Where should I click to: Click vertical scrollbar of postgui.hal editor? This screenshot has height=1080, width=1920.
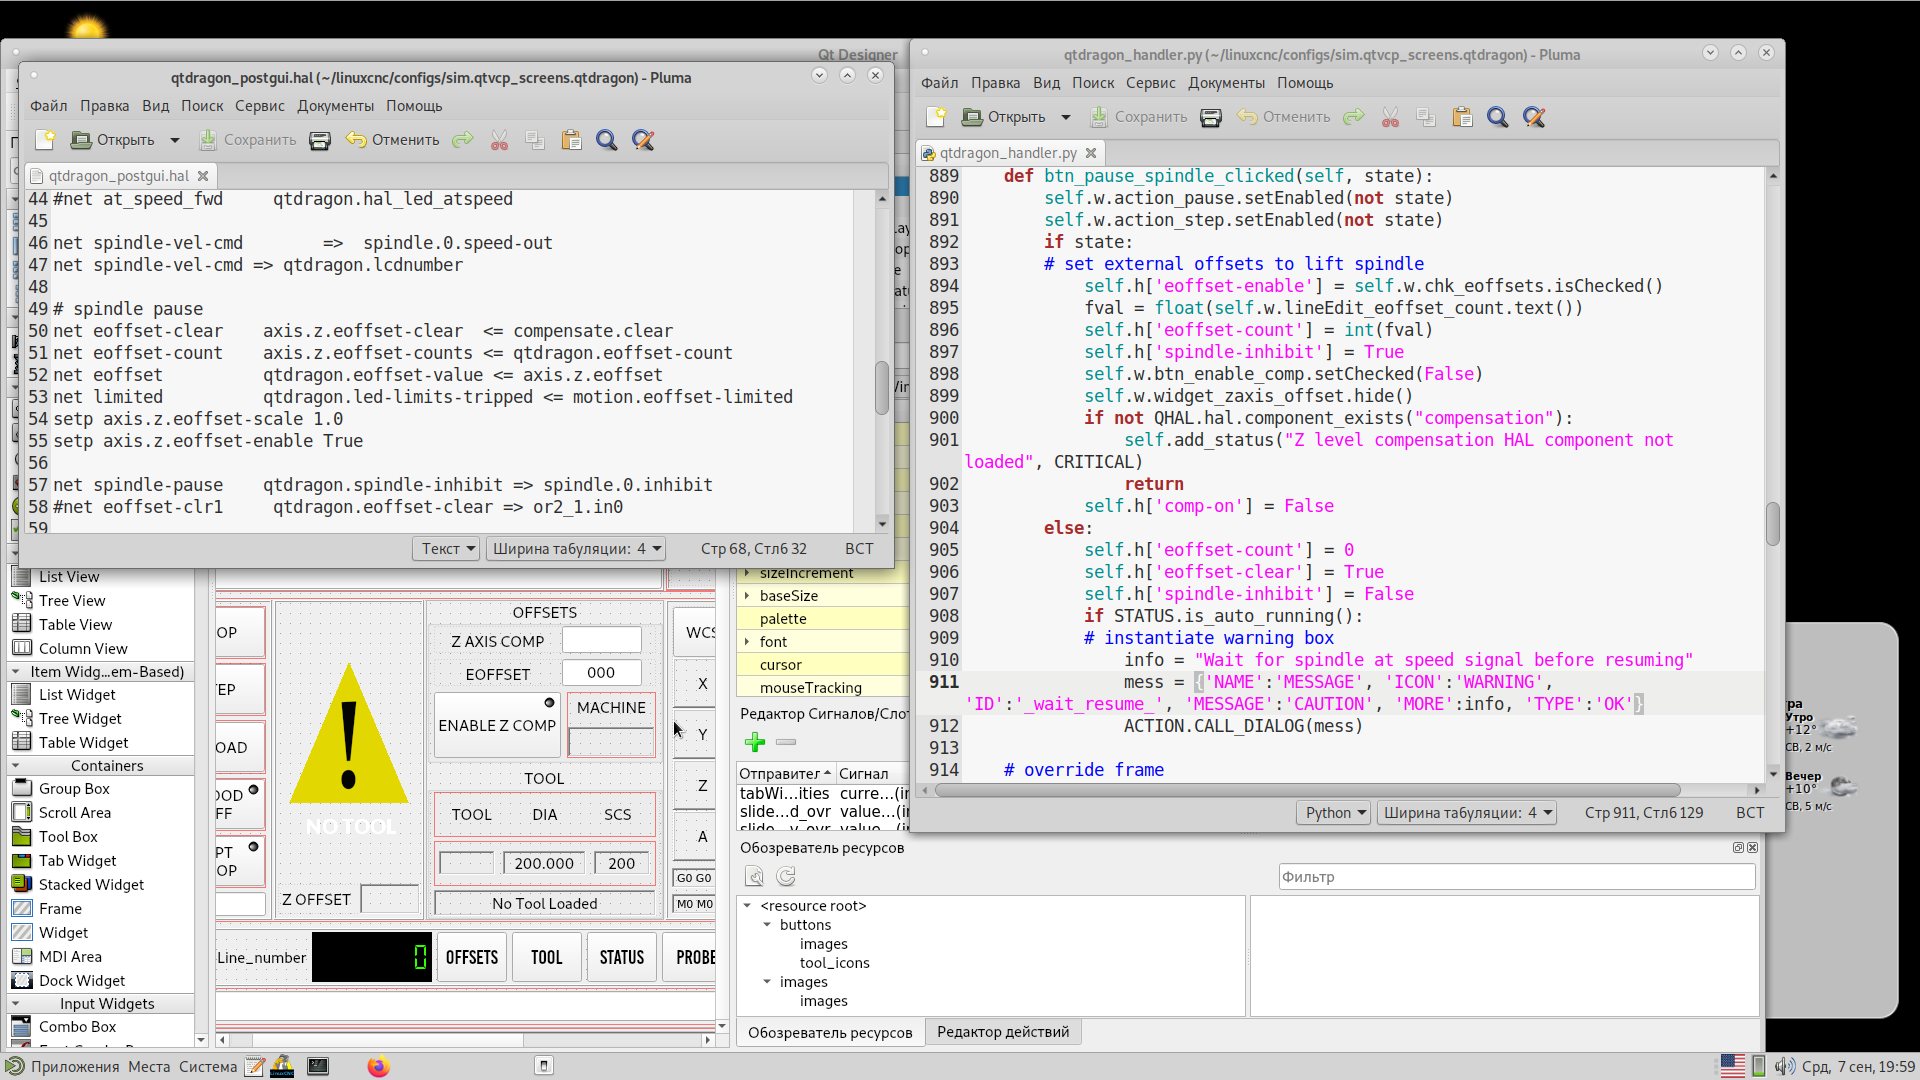(x=882, y=387)
